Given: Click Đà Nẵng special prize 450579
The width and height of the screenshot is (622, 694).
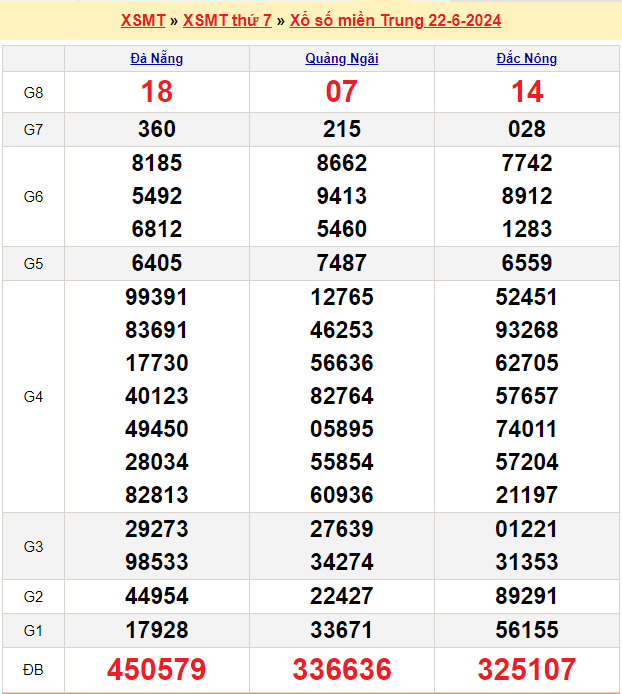Looking at the screenshot, I should (157, 669).
